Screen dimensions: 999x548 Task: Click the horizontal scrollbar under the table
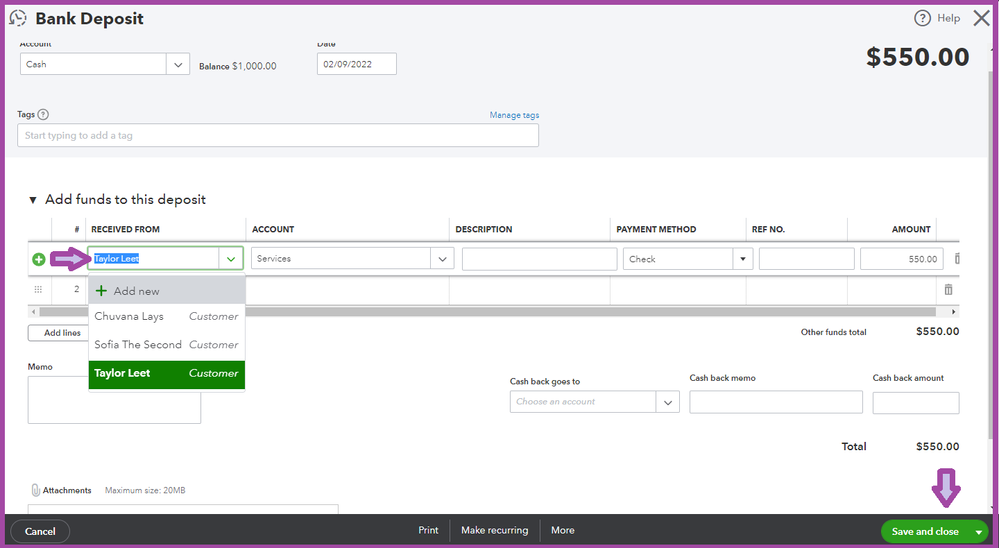click(x=487, y=312)
